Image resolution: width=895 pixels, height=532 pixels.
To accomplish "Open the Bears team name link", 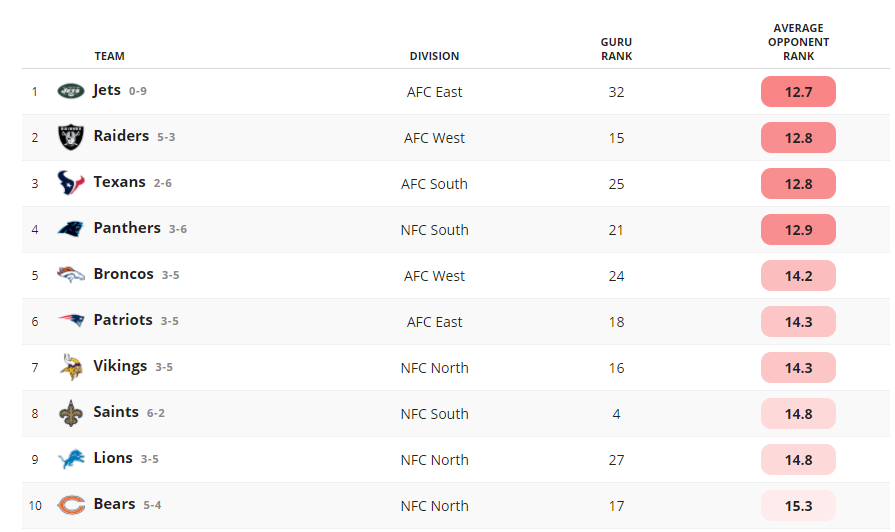I will coord(114,504).
